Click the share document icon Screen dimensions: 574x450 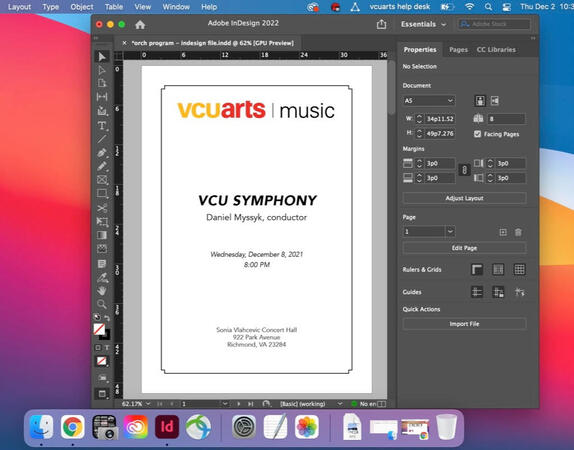pyautogui.click(x=381, y=24)
